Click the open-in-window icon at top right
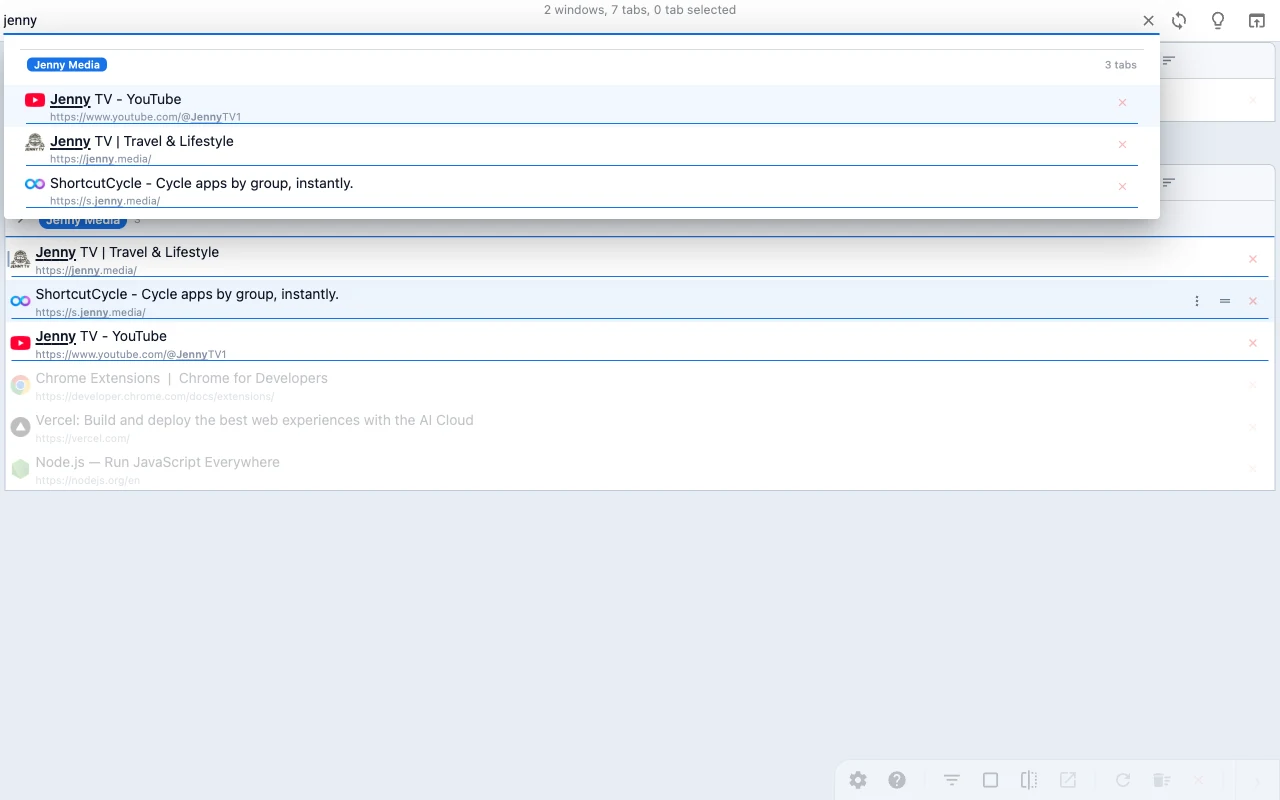This screenshot has height=800, width=1280. [x=1256, y=21]
